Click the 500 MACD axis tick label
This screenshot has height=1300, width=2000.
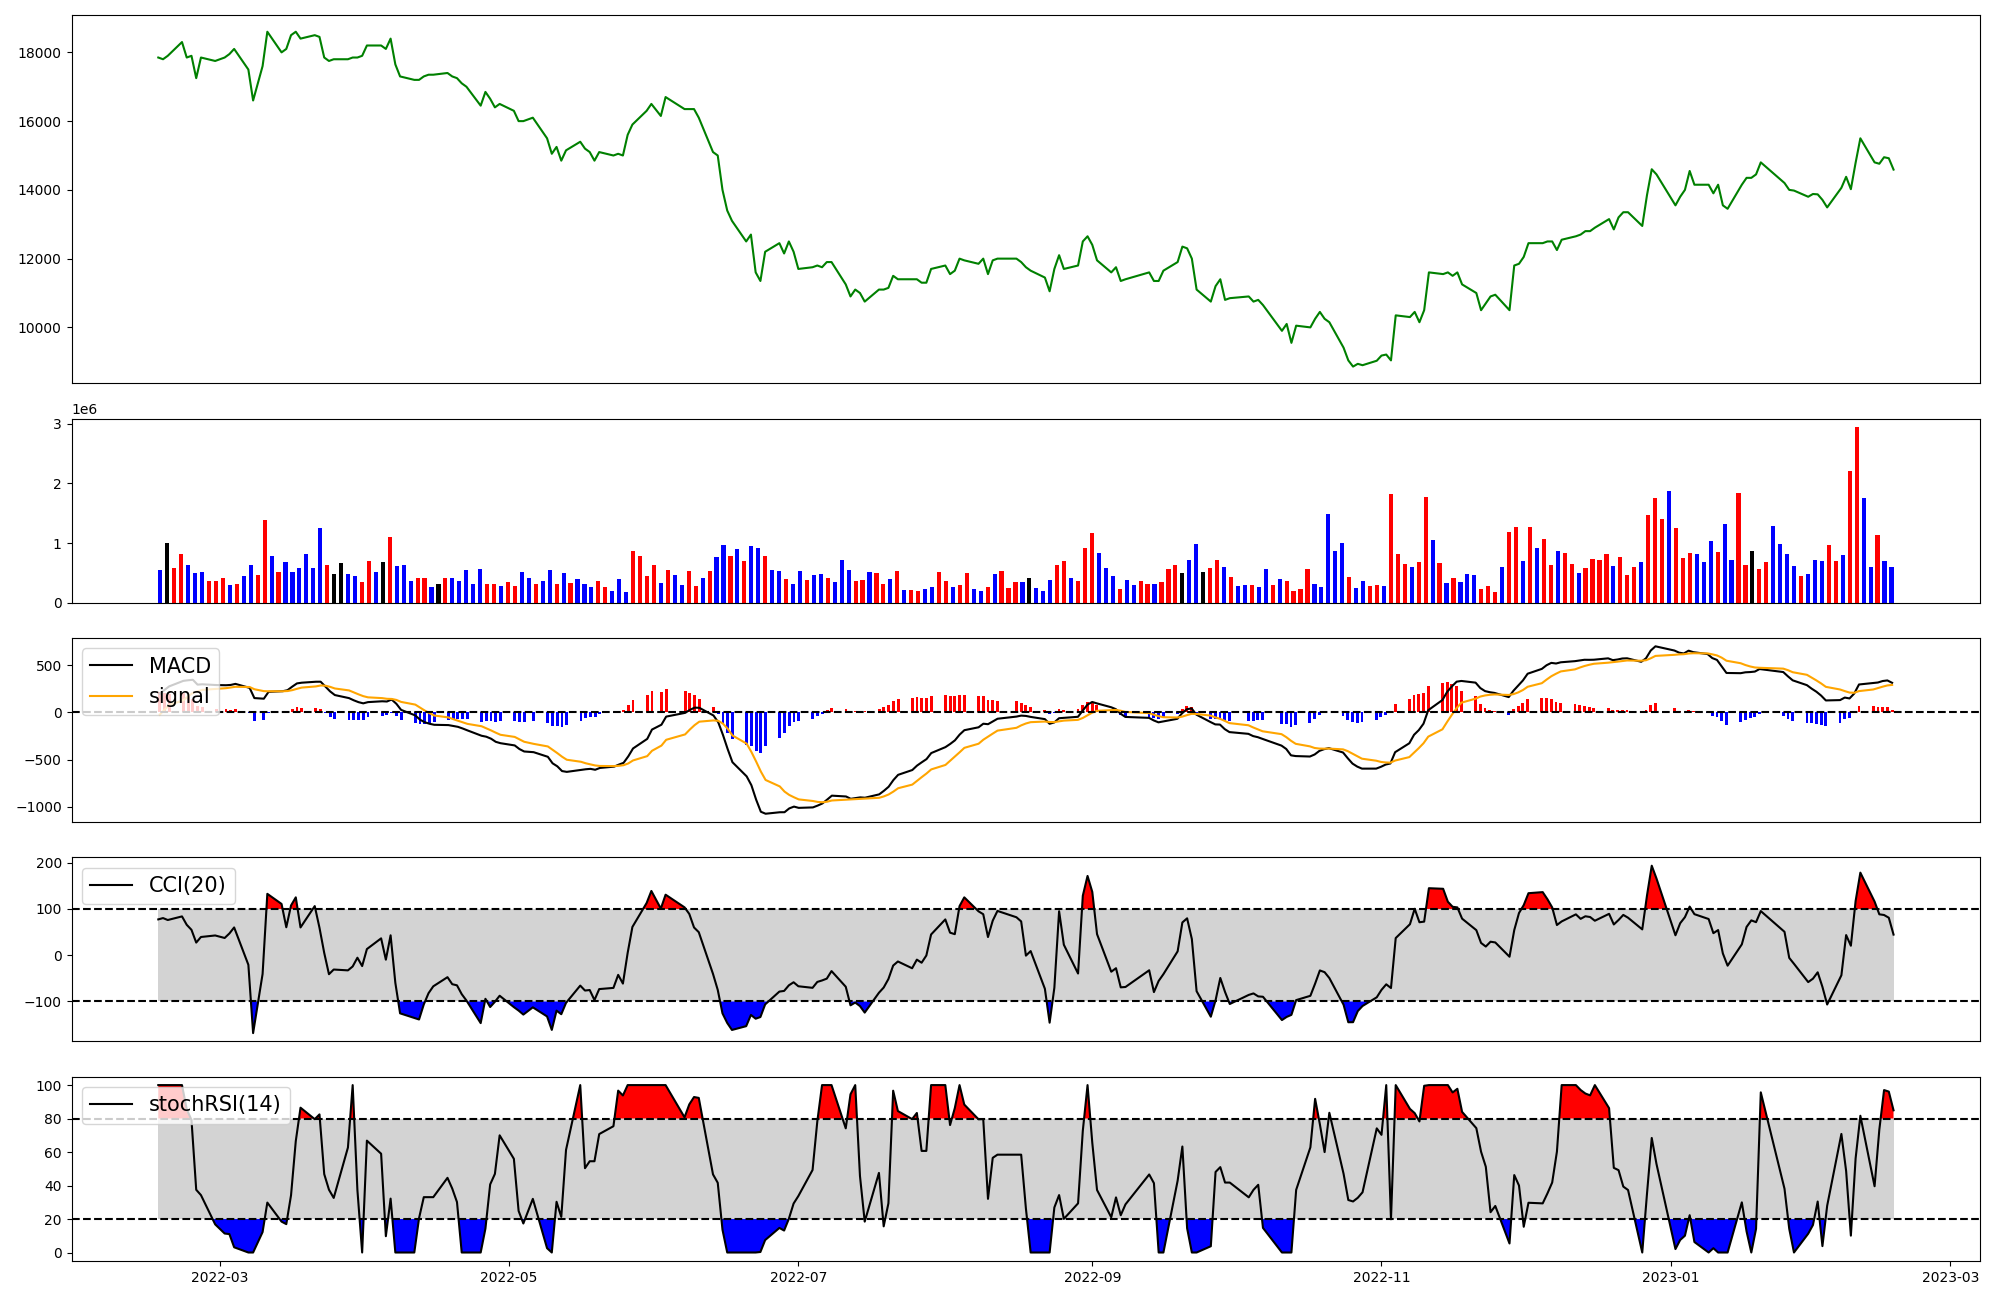point(50,666)
